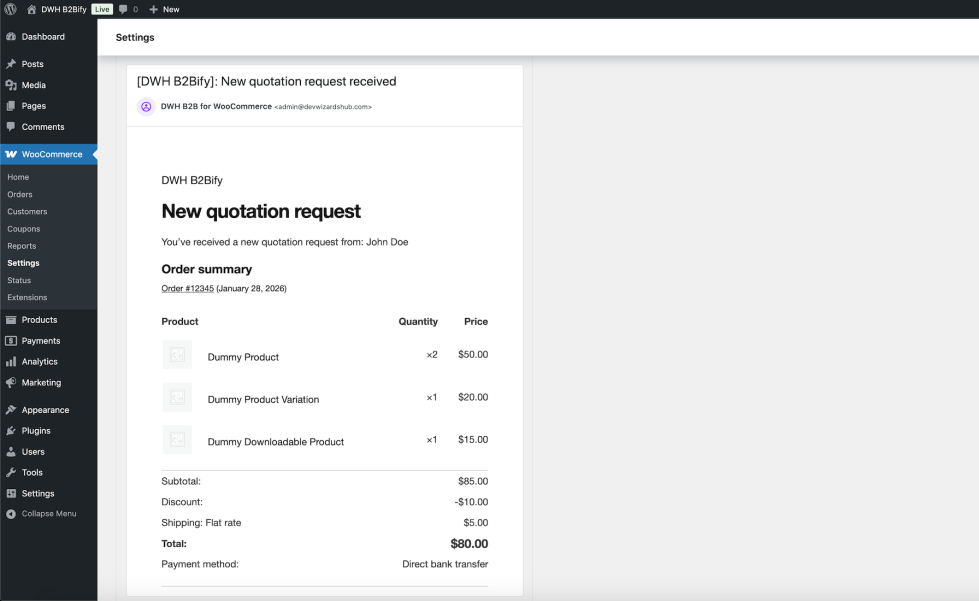
Task: Go to the Media library
Action: coord(33,85)
